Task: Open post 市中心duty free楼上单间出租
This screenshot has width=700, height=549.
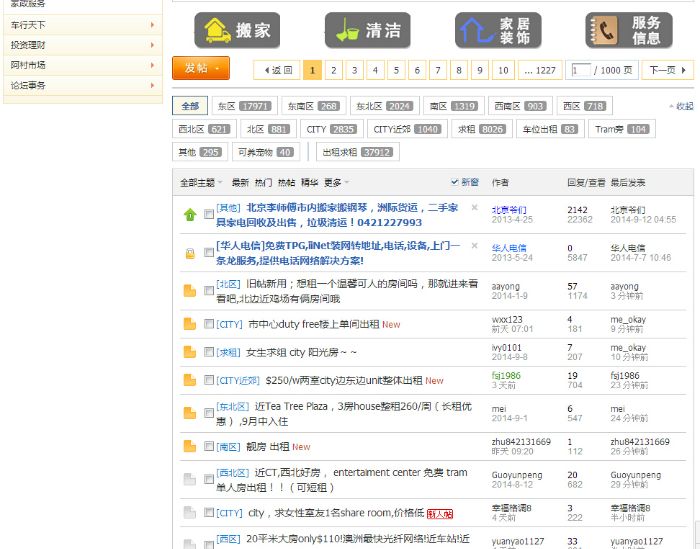Action: (314, 324)
